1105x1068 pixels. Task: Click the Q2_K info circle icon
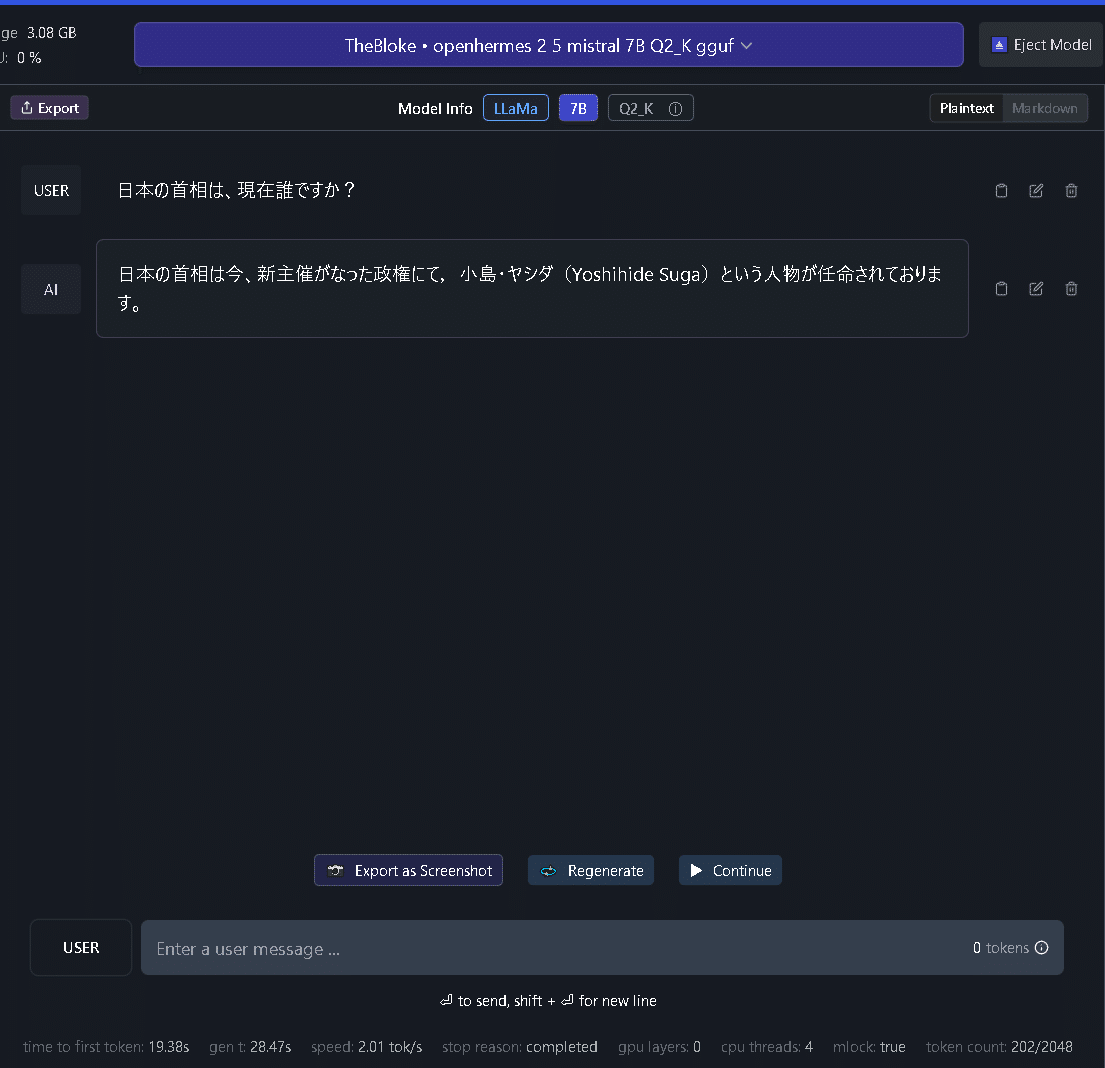click(x=675, y=109)
